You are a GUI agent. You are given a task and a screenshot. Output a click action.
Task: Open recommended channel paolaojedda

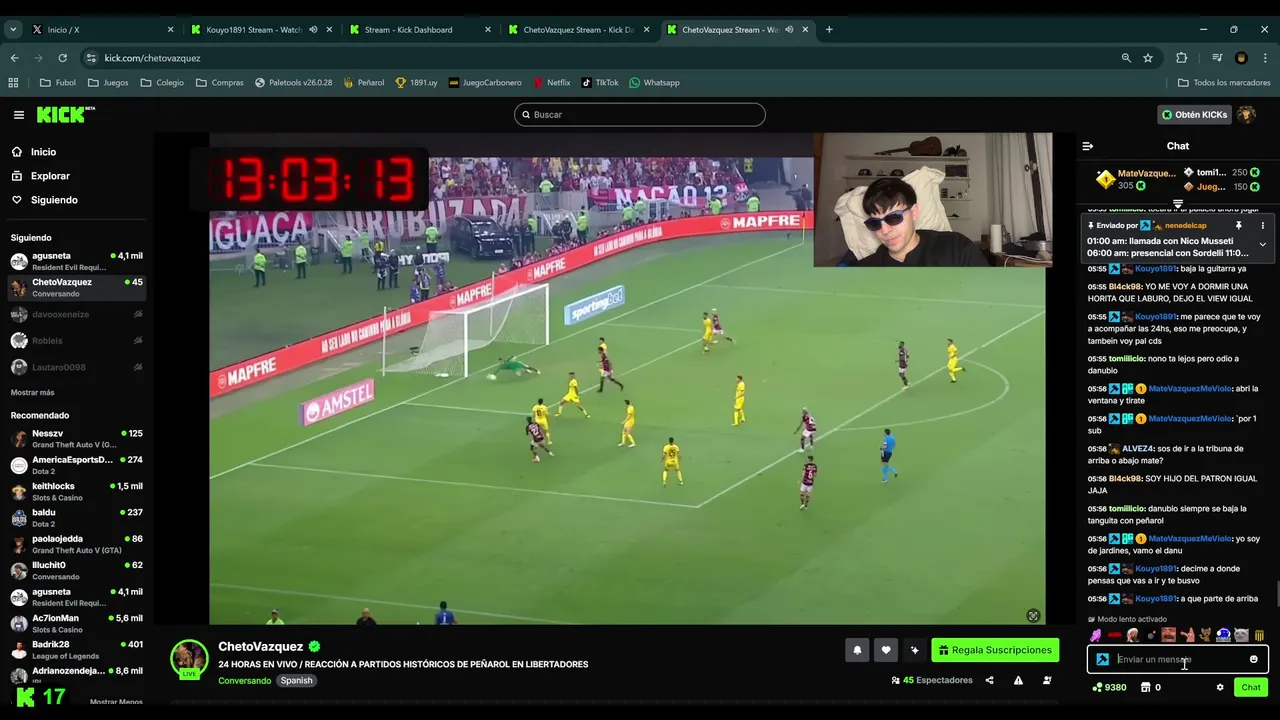pyautogui.click(x=77, y=544)
